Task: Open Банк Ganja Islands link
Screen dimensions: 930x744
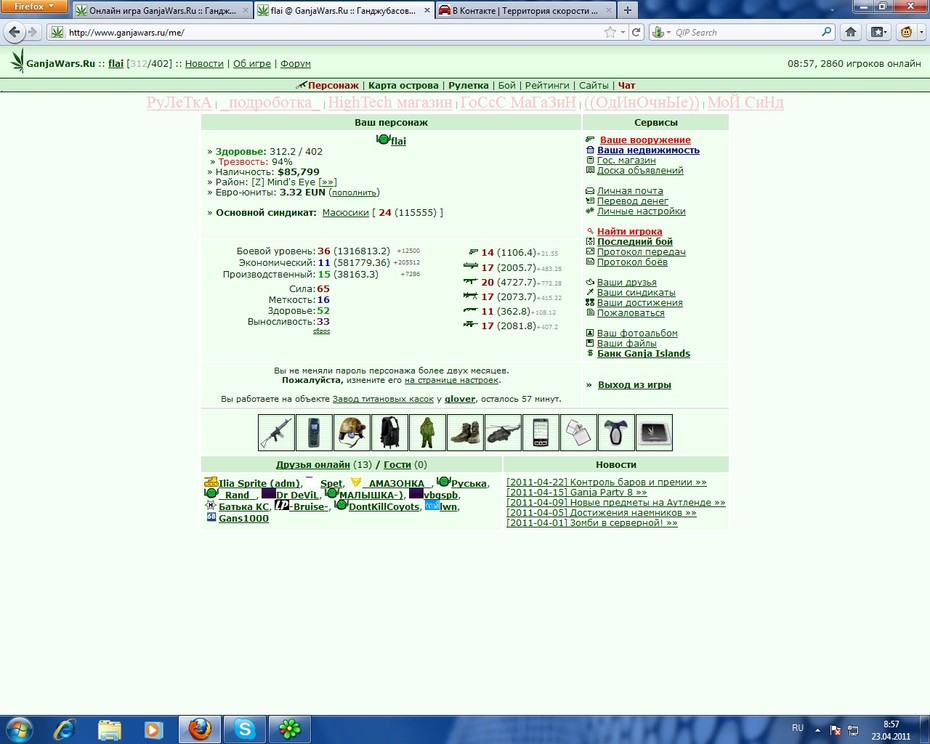Action: point(644,354)
